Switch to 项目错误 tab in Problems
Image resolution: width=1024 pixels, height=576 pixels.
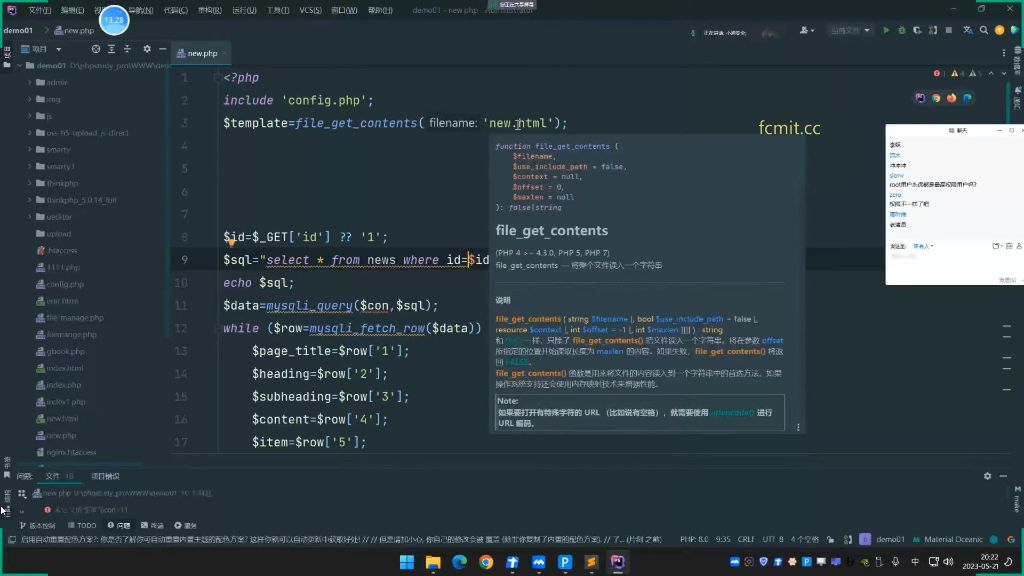click(105, 476)
